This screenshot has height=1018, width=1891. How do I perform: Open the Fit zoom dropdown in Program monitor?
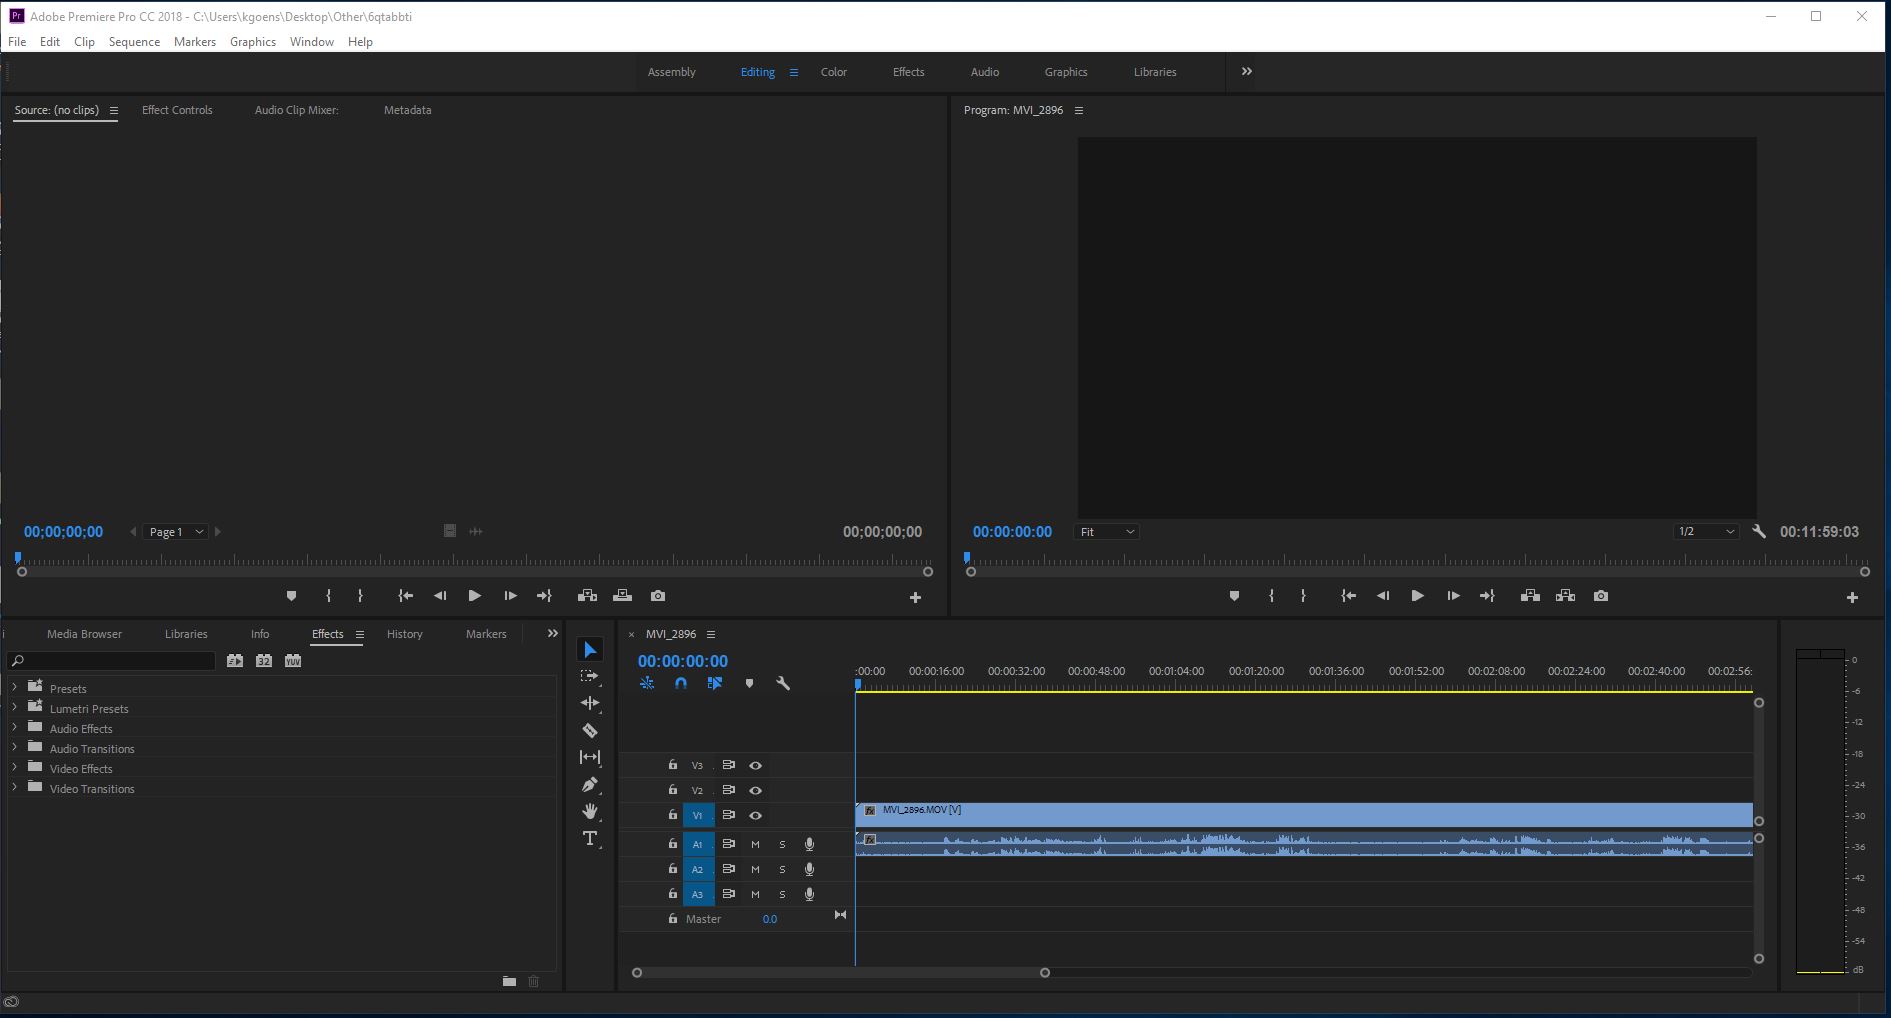pyautogui.click(x=1106, y=531)
